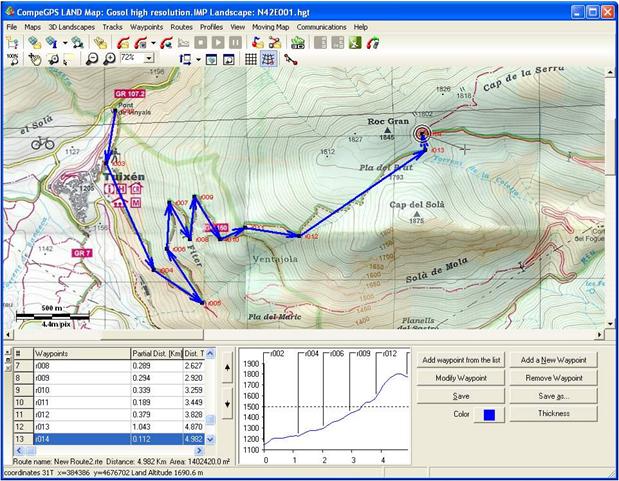Open the File menu
Image resolution: width=619 pixels, height=481 pixels.
(x=12, y=27)
